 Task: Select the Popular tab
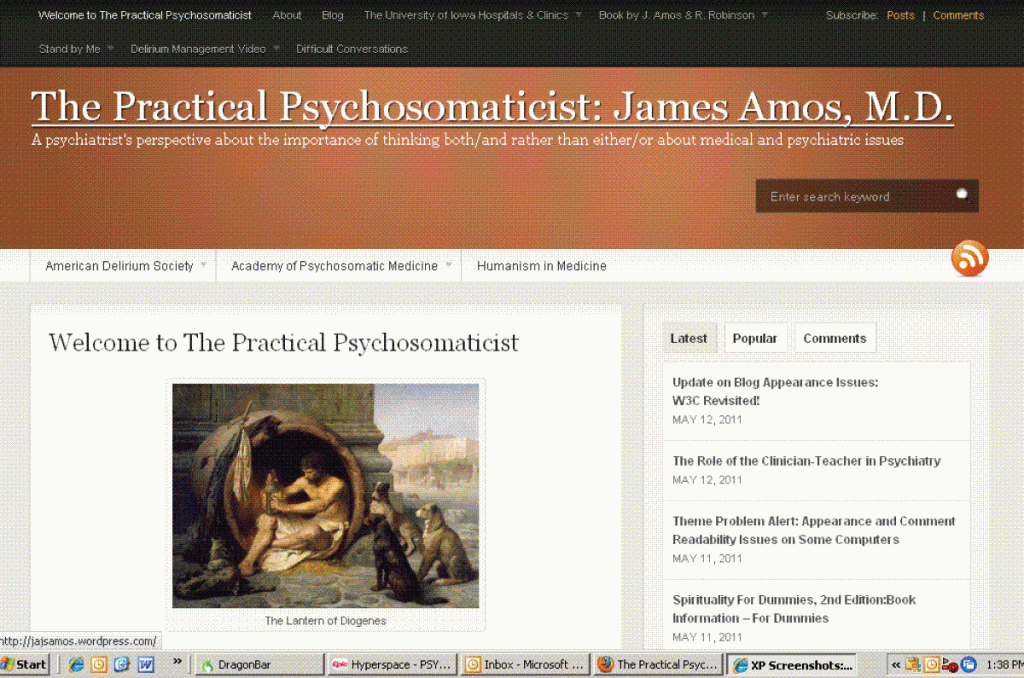coord(755,338)
